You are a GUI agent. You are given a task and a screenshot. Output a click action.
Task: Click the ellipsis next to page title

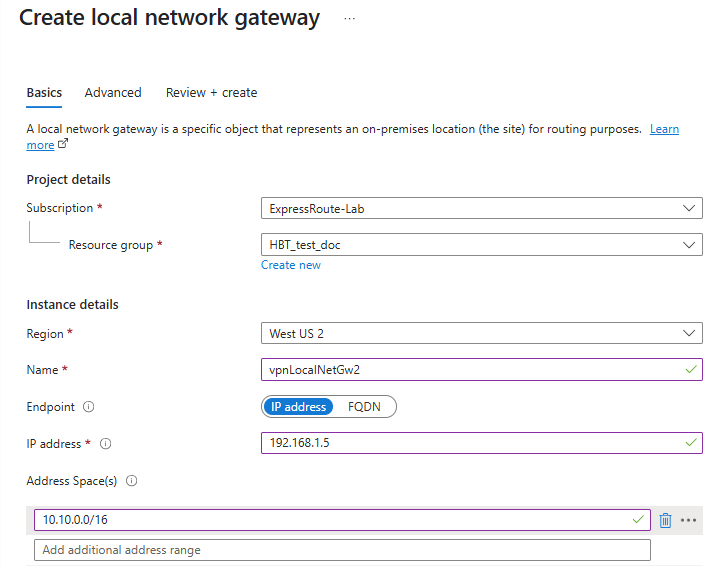(349, 19)
